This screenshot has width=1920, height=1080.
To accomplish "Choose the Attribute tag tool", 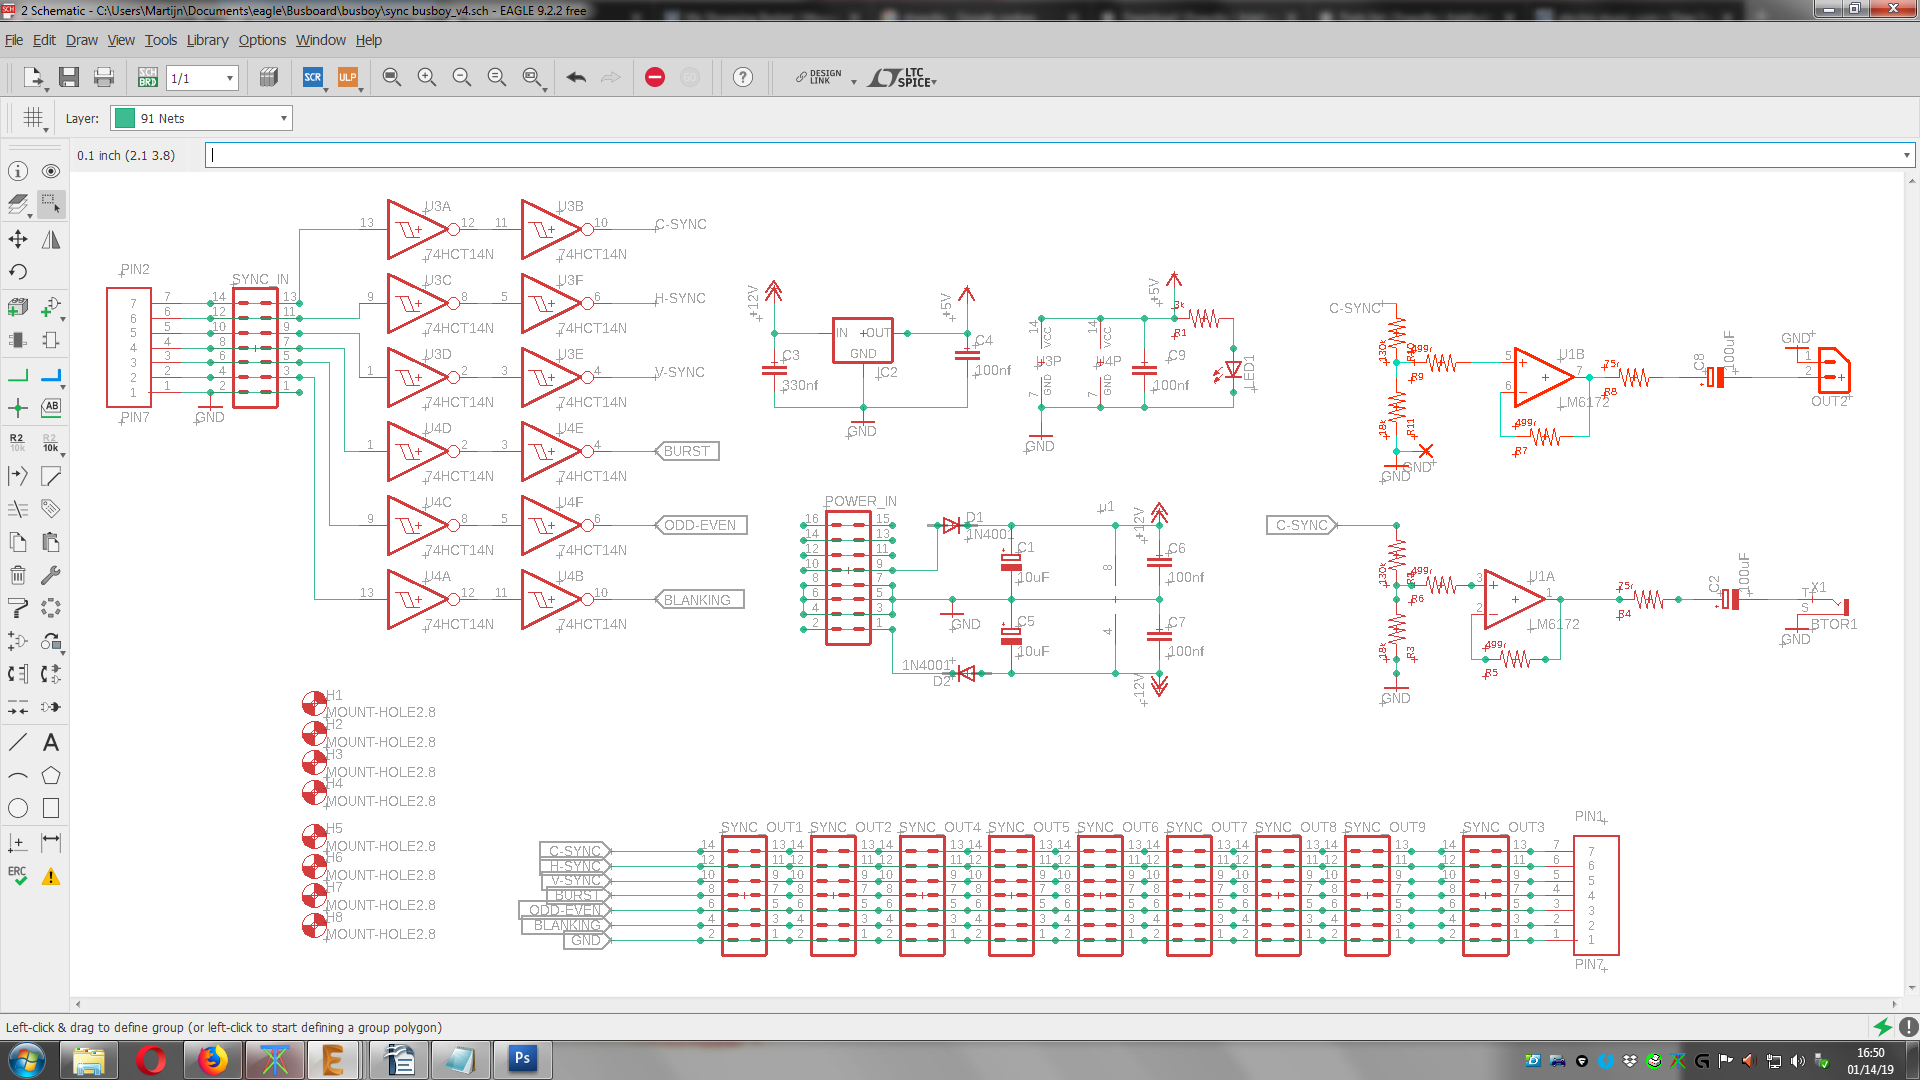I will coord(51,509).
